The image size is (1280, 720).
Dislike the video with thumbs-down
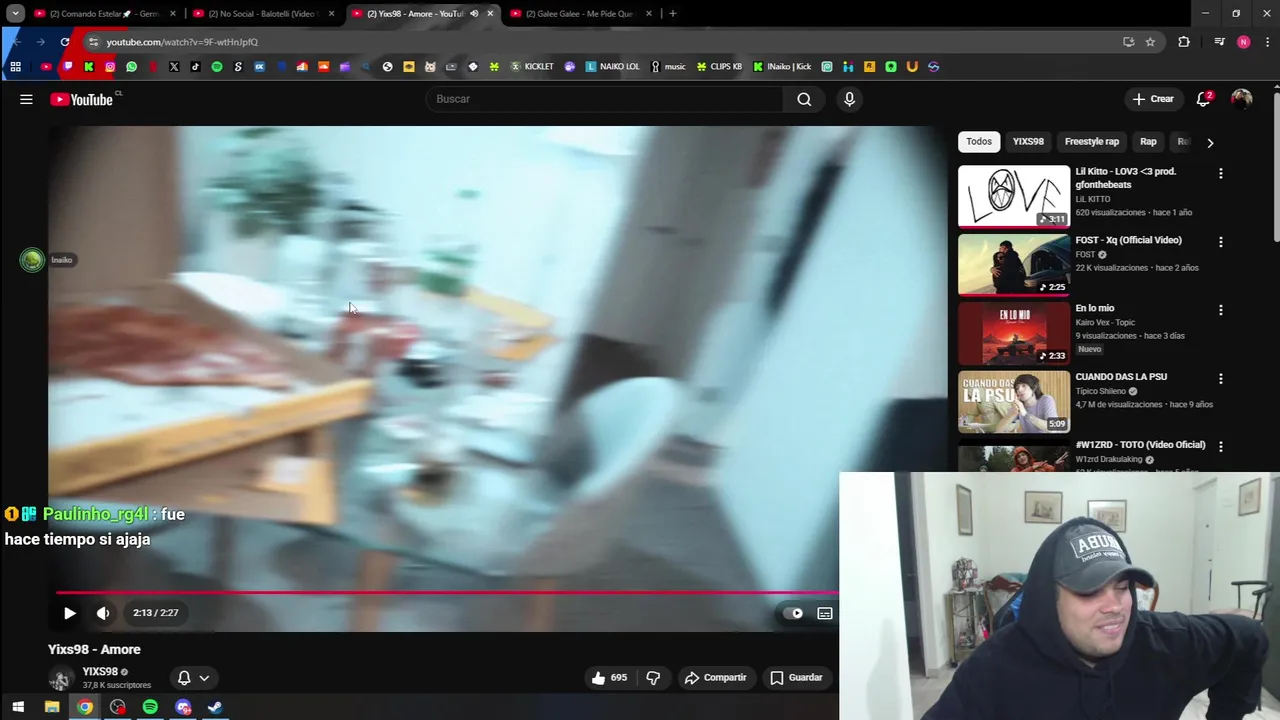pyautogui.click(x=653, y=677)
